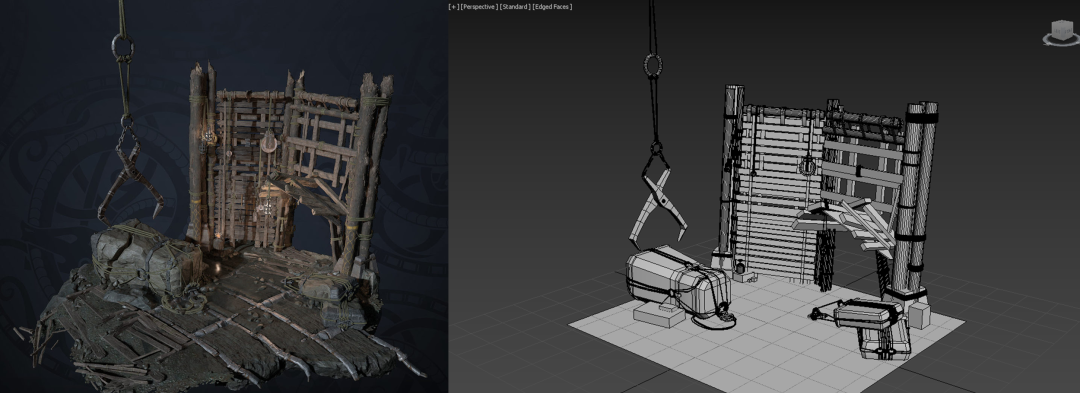Select the large wireframe crate under the claw

(x=678, y=284)
